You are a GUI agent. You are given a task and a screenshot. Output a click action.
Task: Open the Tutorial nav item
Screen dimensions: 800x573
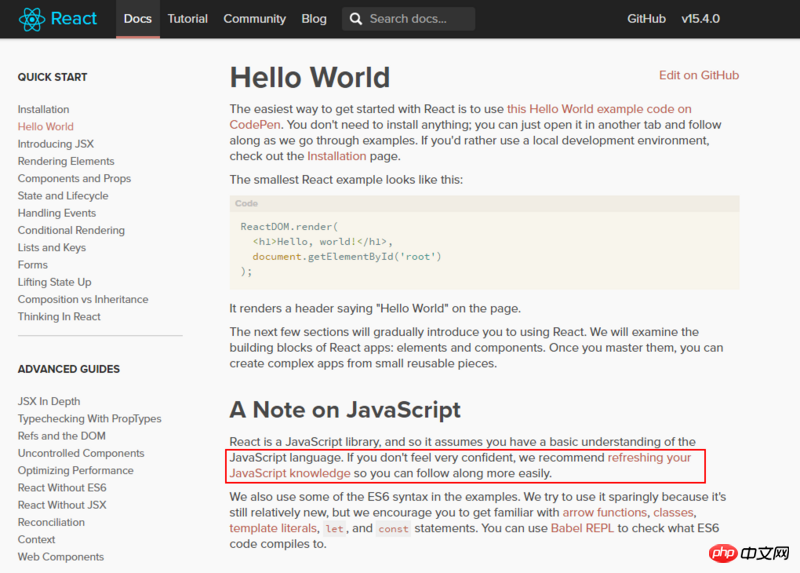(188, 19)
